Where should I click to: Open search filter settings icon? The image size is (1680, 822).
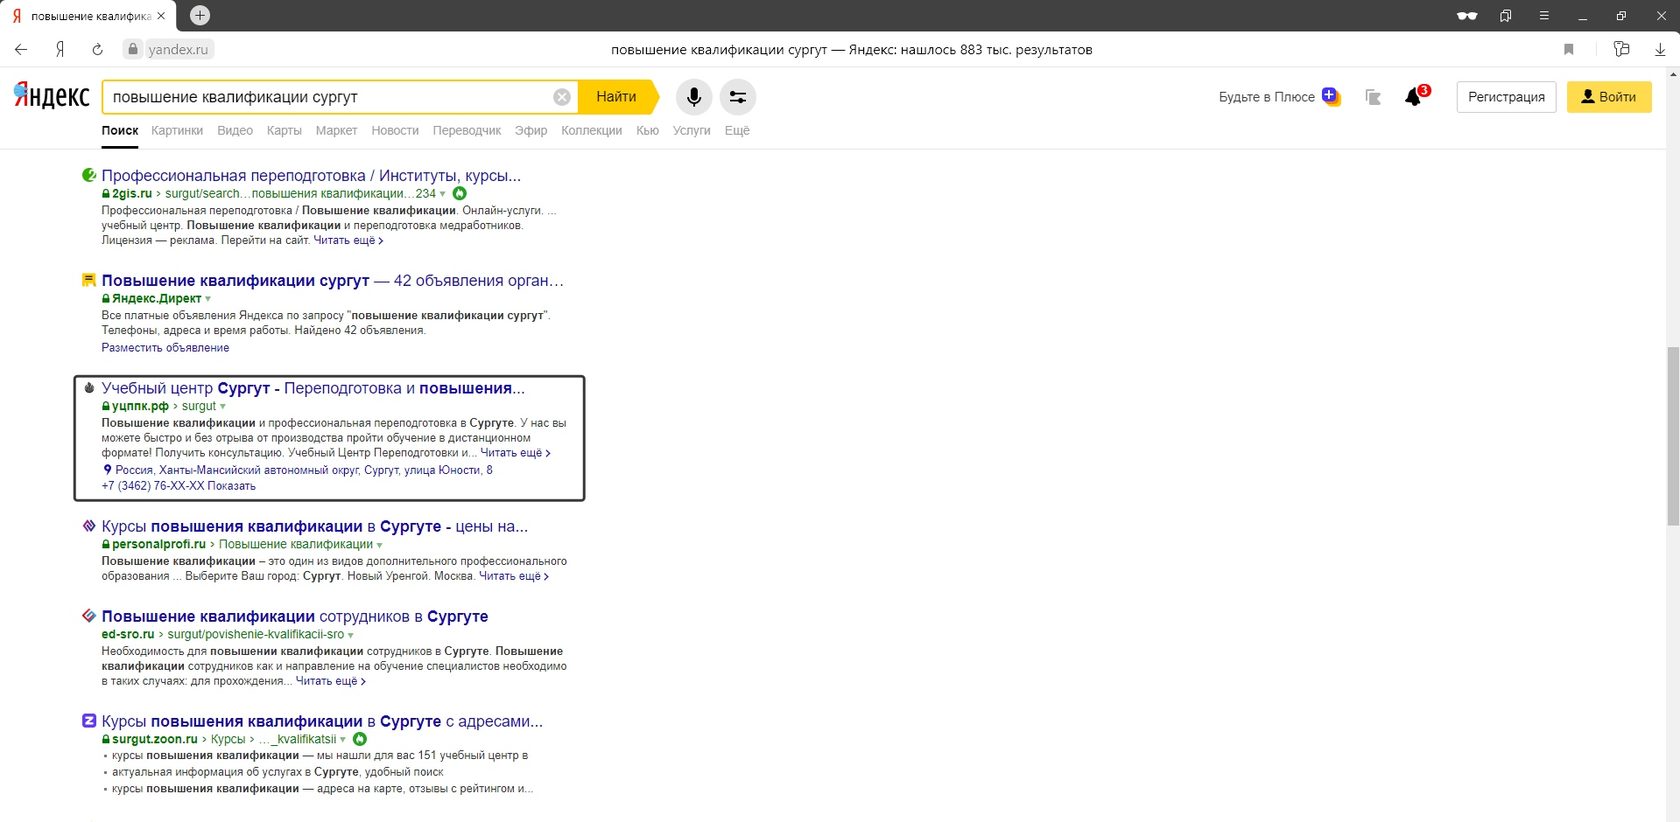[738, 97]
